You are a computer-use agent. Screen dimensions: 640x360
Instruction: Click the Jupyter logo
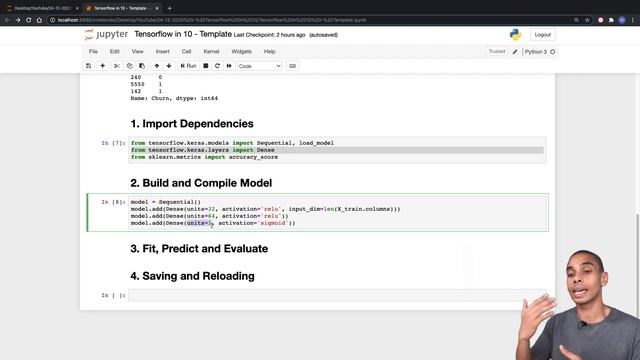pyautogui.click(x=106, y=34)
